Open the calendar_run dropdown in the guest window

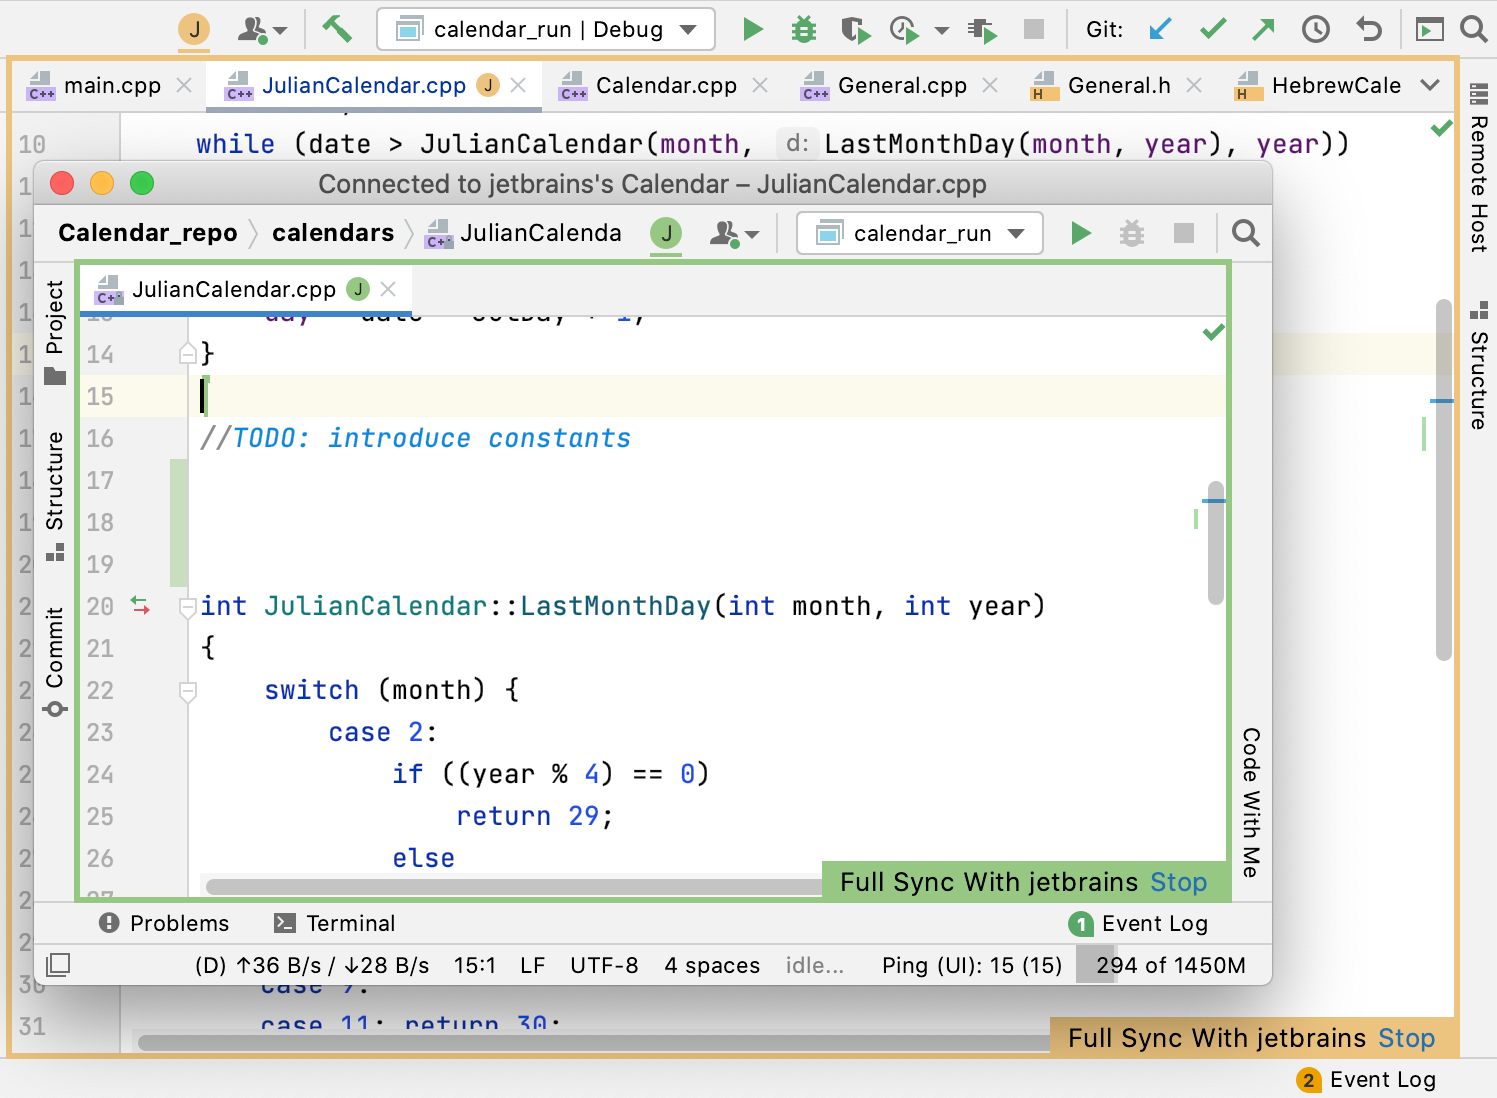click(x=920, y=233)
